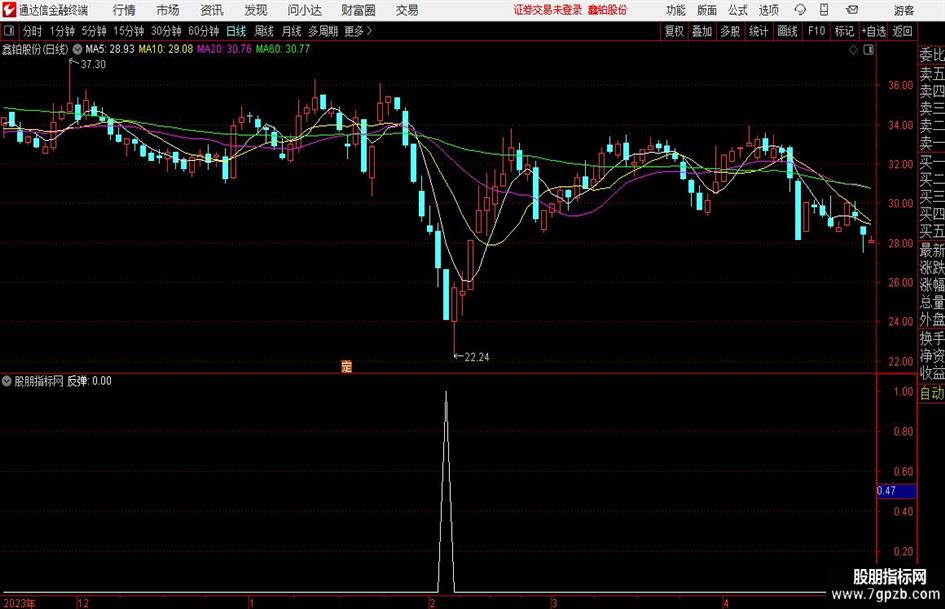Click the white indicator spike peak
945x609 pixels.
tap(446, 394)
